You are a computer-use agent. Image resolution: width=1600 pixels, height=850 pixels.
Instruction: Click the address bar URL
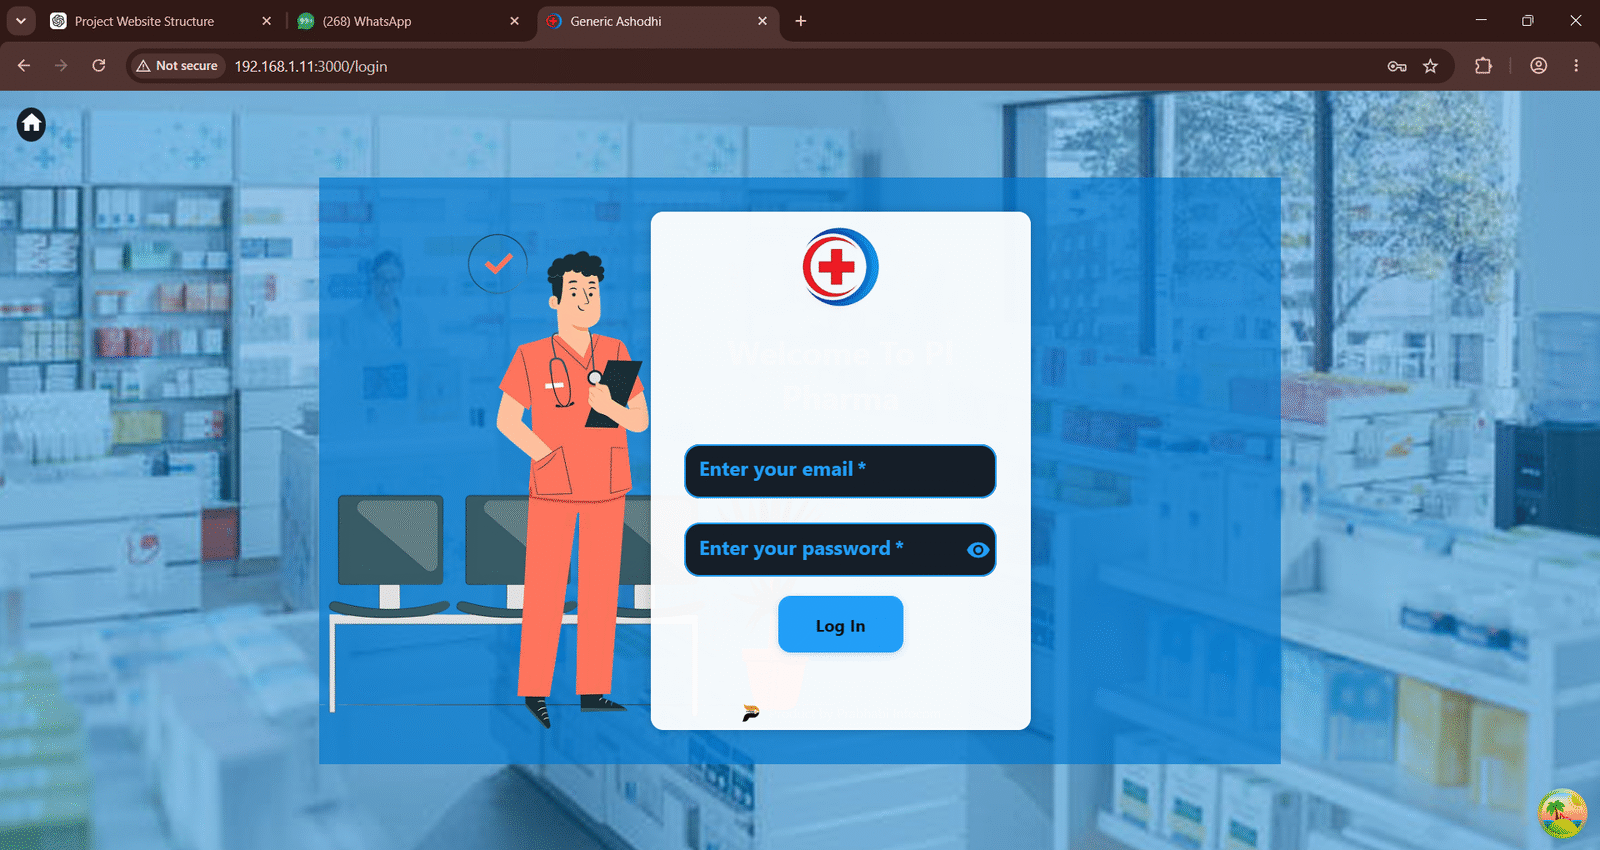[x=311, y=66]
